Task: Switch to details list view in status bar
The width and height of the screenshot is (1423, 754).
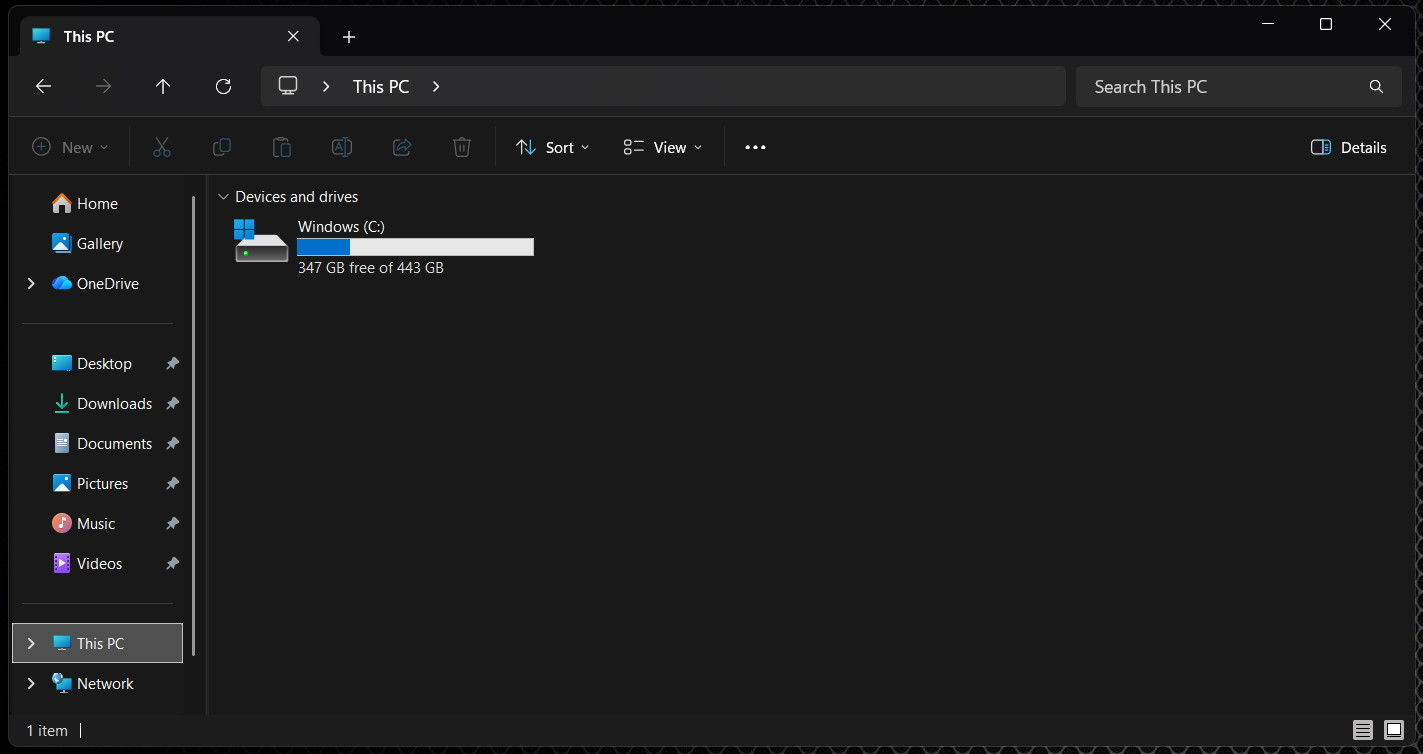Action: [x=1362, y=730]
